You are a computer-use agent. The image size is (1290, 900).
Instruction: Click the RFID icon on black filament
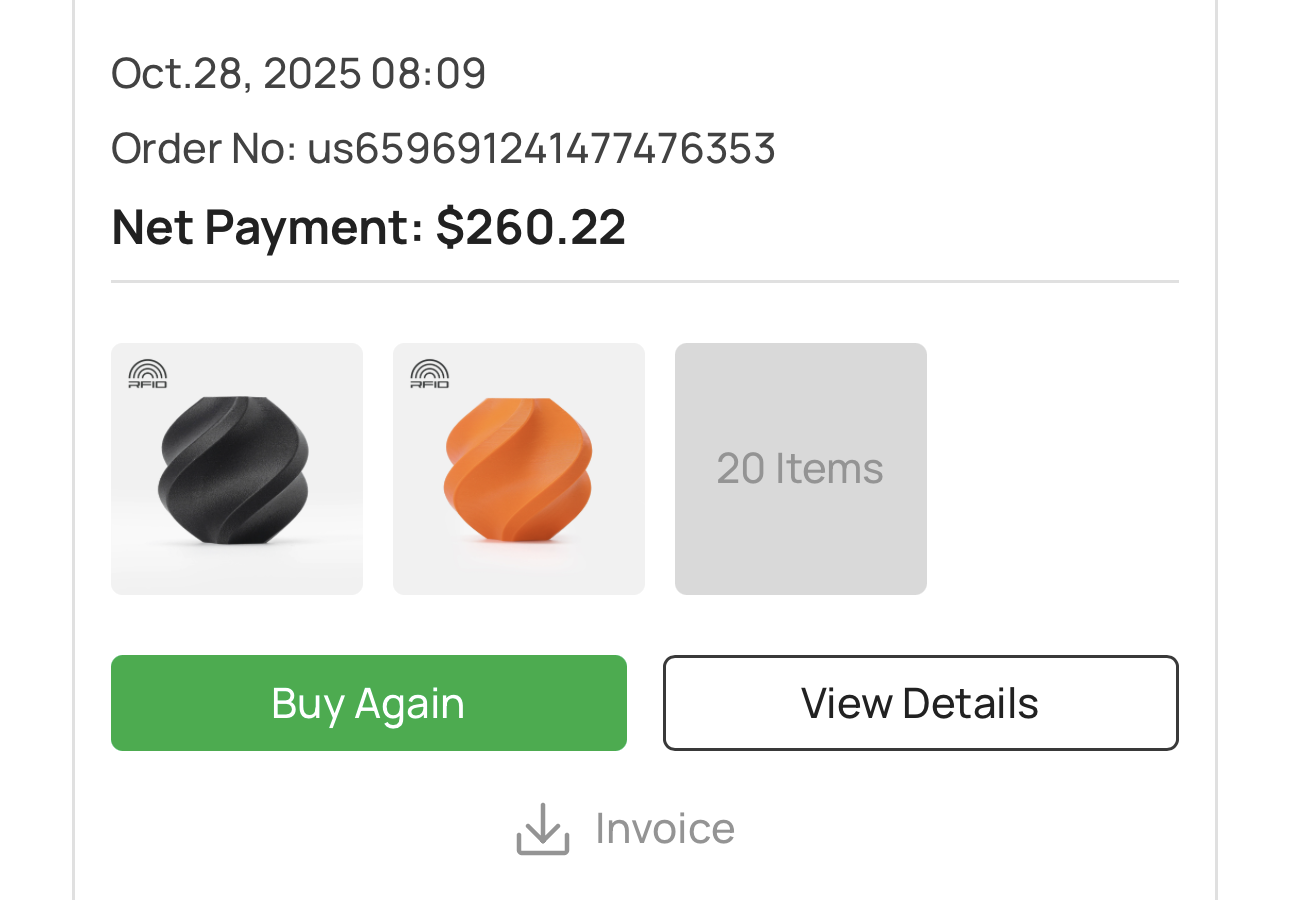coord(148,374)
